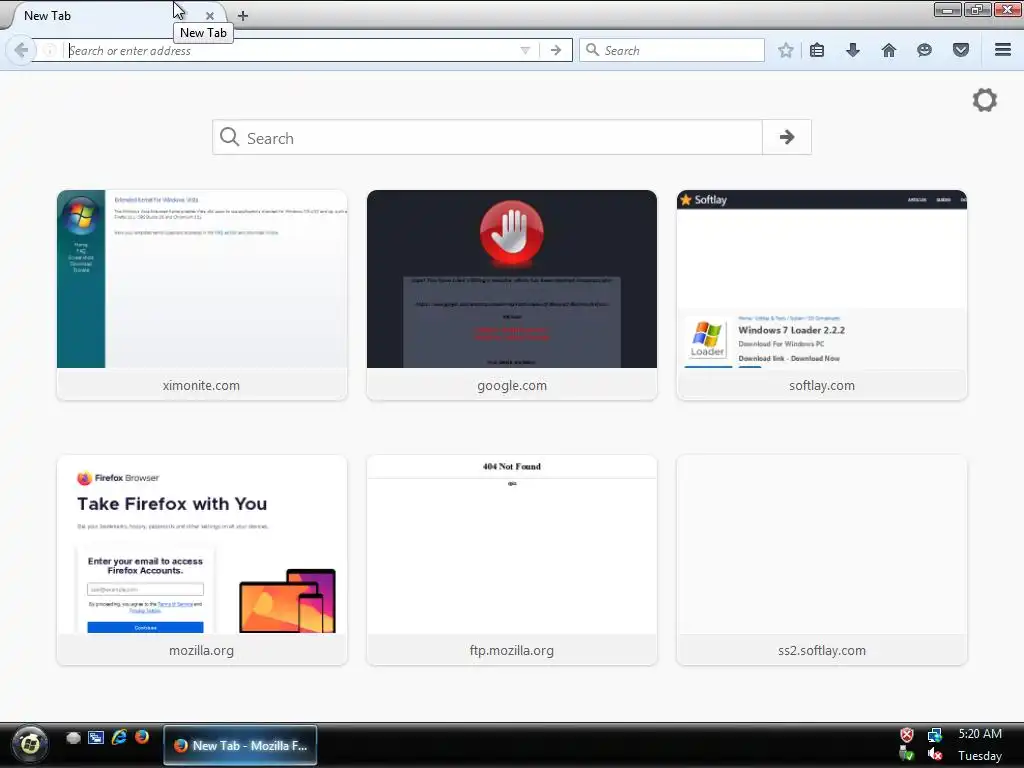
Task: Click the ss2.softlay.com label
Action: (x=822, y=650)
